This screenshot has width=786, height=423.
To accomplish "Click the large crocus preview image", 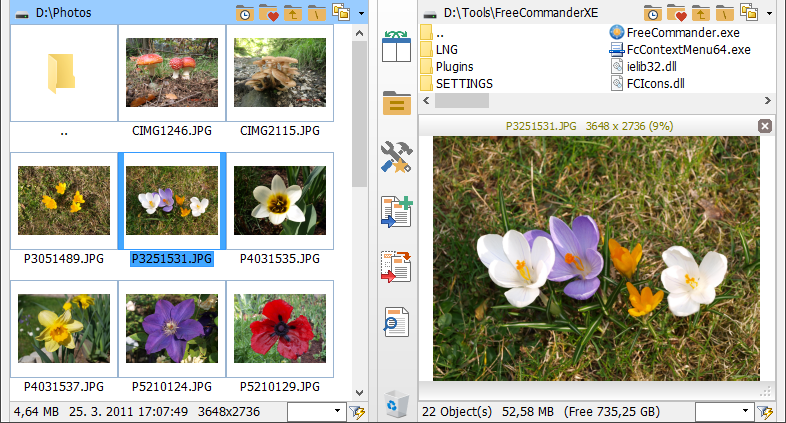I will tap(596, 258).
